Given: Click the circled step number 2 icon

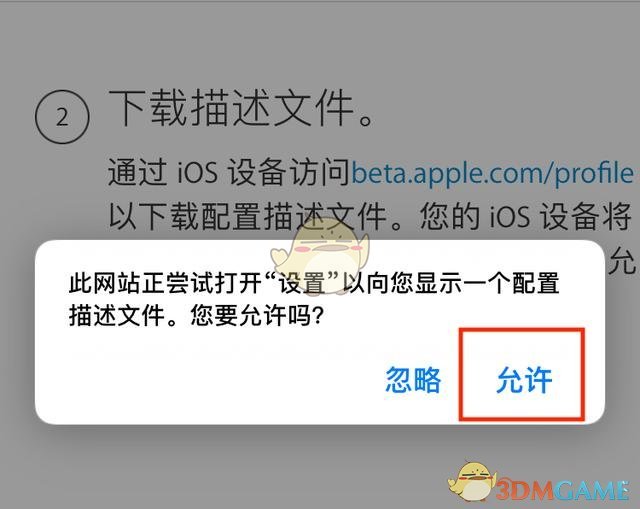Looking at the screenshot, I should pyautogui.click(x=62, y=117).
